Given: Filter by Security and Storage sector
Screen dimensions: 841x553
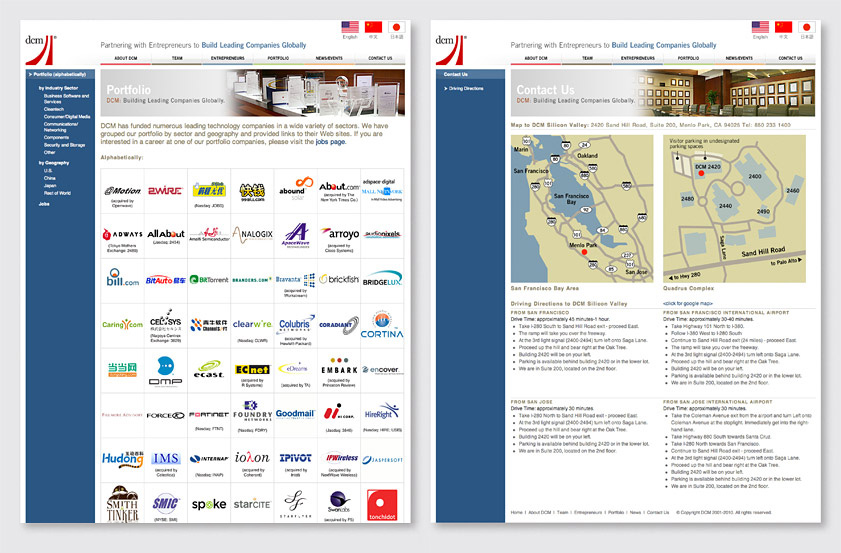Looking at the screenshot, I should pyautogui.click(x=64, y=145).
